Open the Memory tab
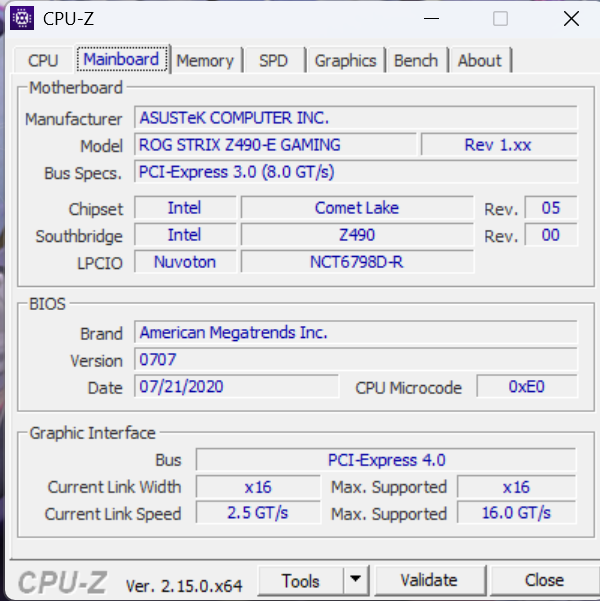Image resolution: width=600 pixels, height=601 pixels. coord(205,61)
